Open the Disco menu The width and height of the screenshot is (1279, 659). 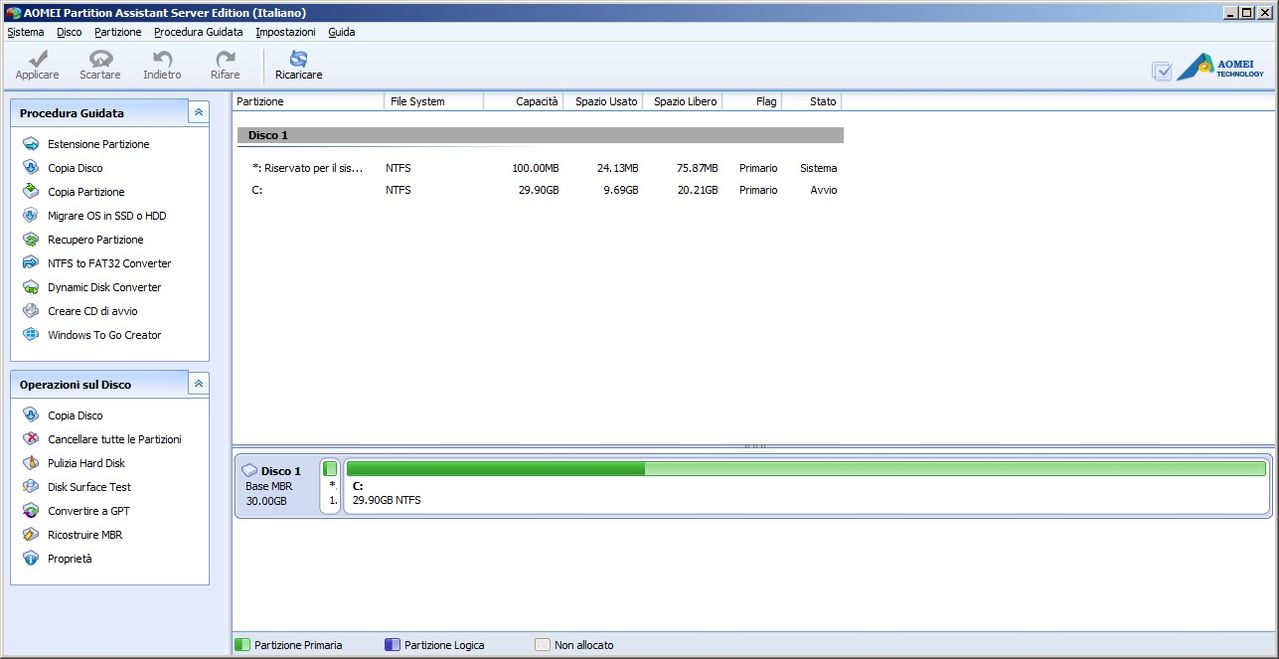pyautogui.click(x=69, y=32)
